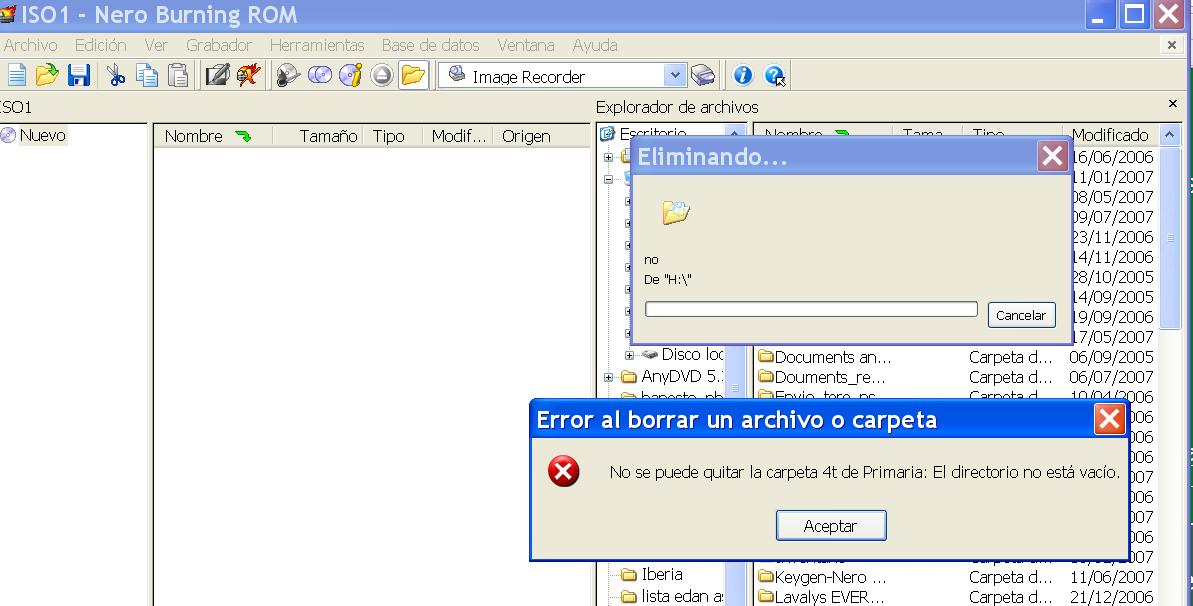Open the Edición menu
Image resolution: width=1193 pixels, height=606 pixels.
click(x=100, y=46)
